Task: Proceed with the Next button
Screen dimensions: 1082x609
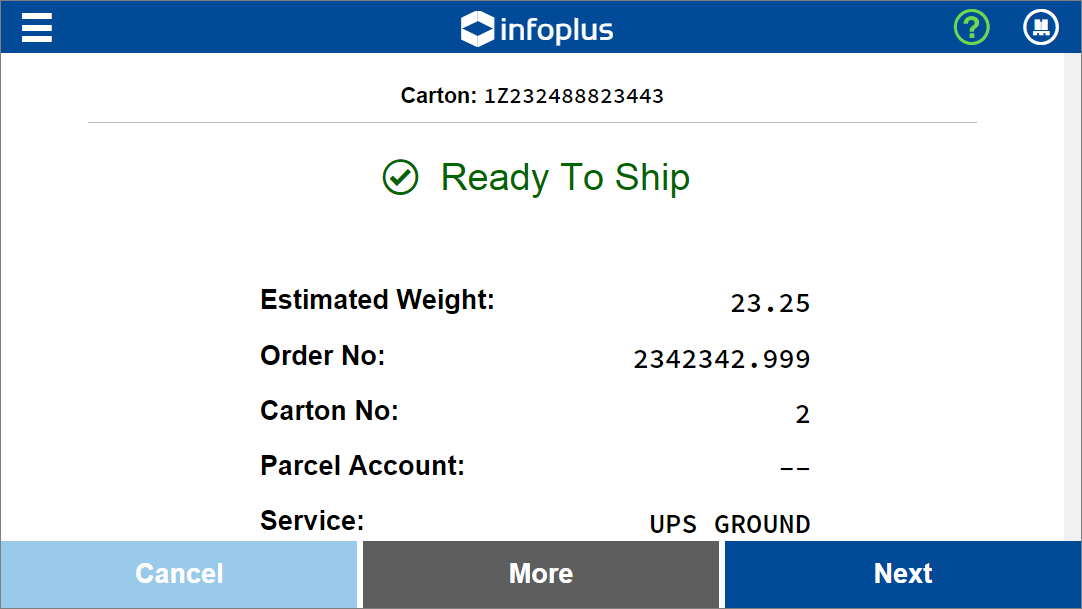Action: (903, 574)
